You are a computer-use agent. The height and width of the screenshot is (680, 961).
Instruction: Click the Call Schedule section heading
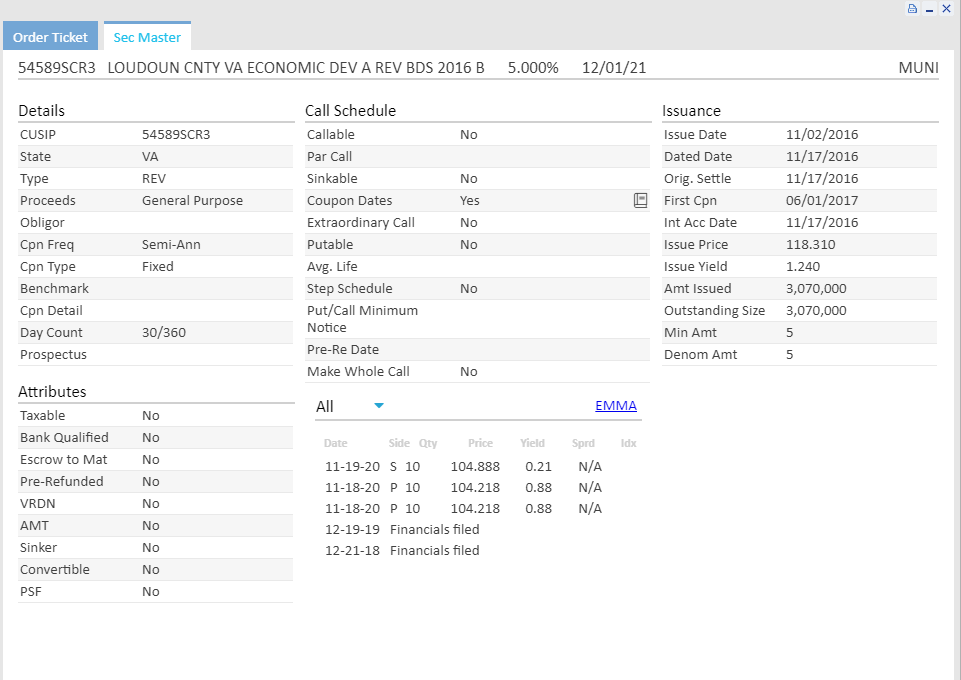click(x=351, y=110)
